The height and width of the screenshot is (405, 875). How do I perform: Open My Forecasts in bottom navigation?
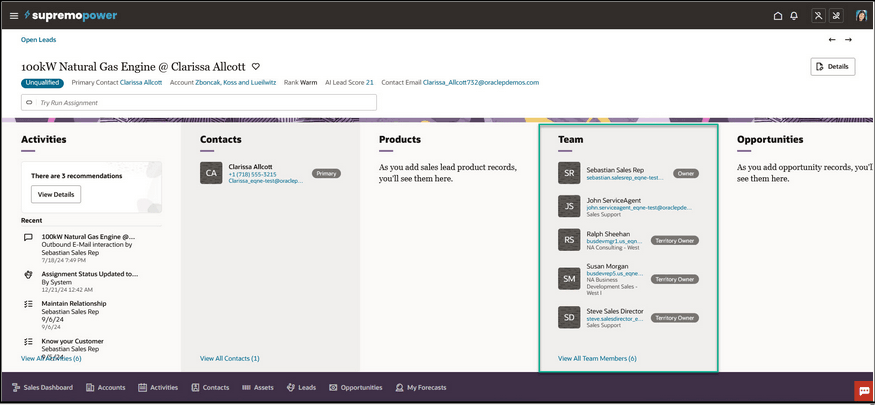[421, 387]
